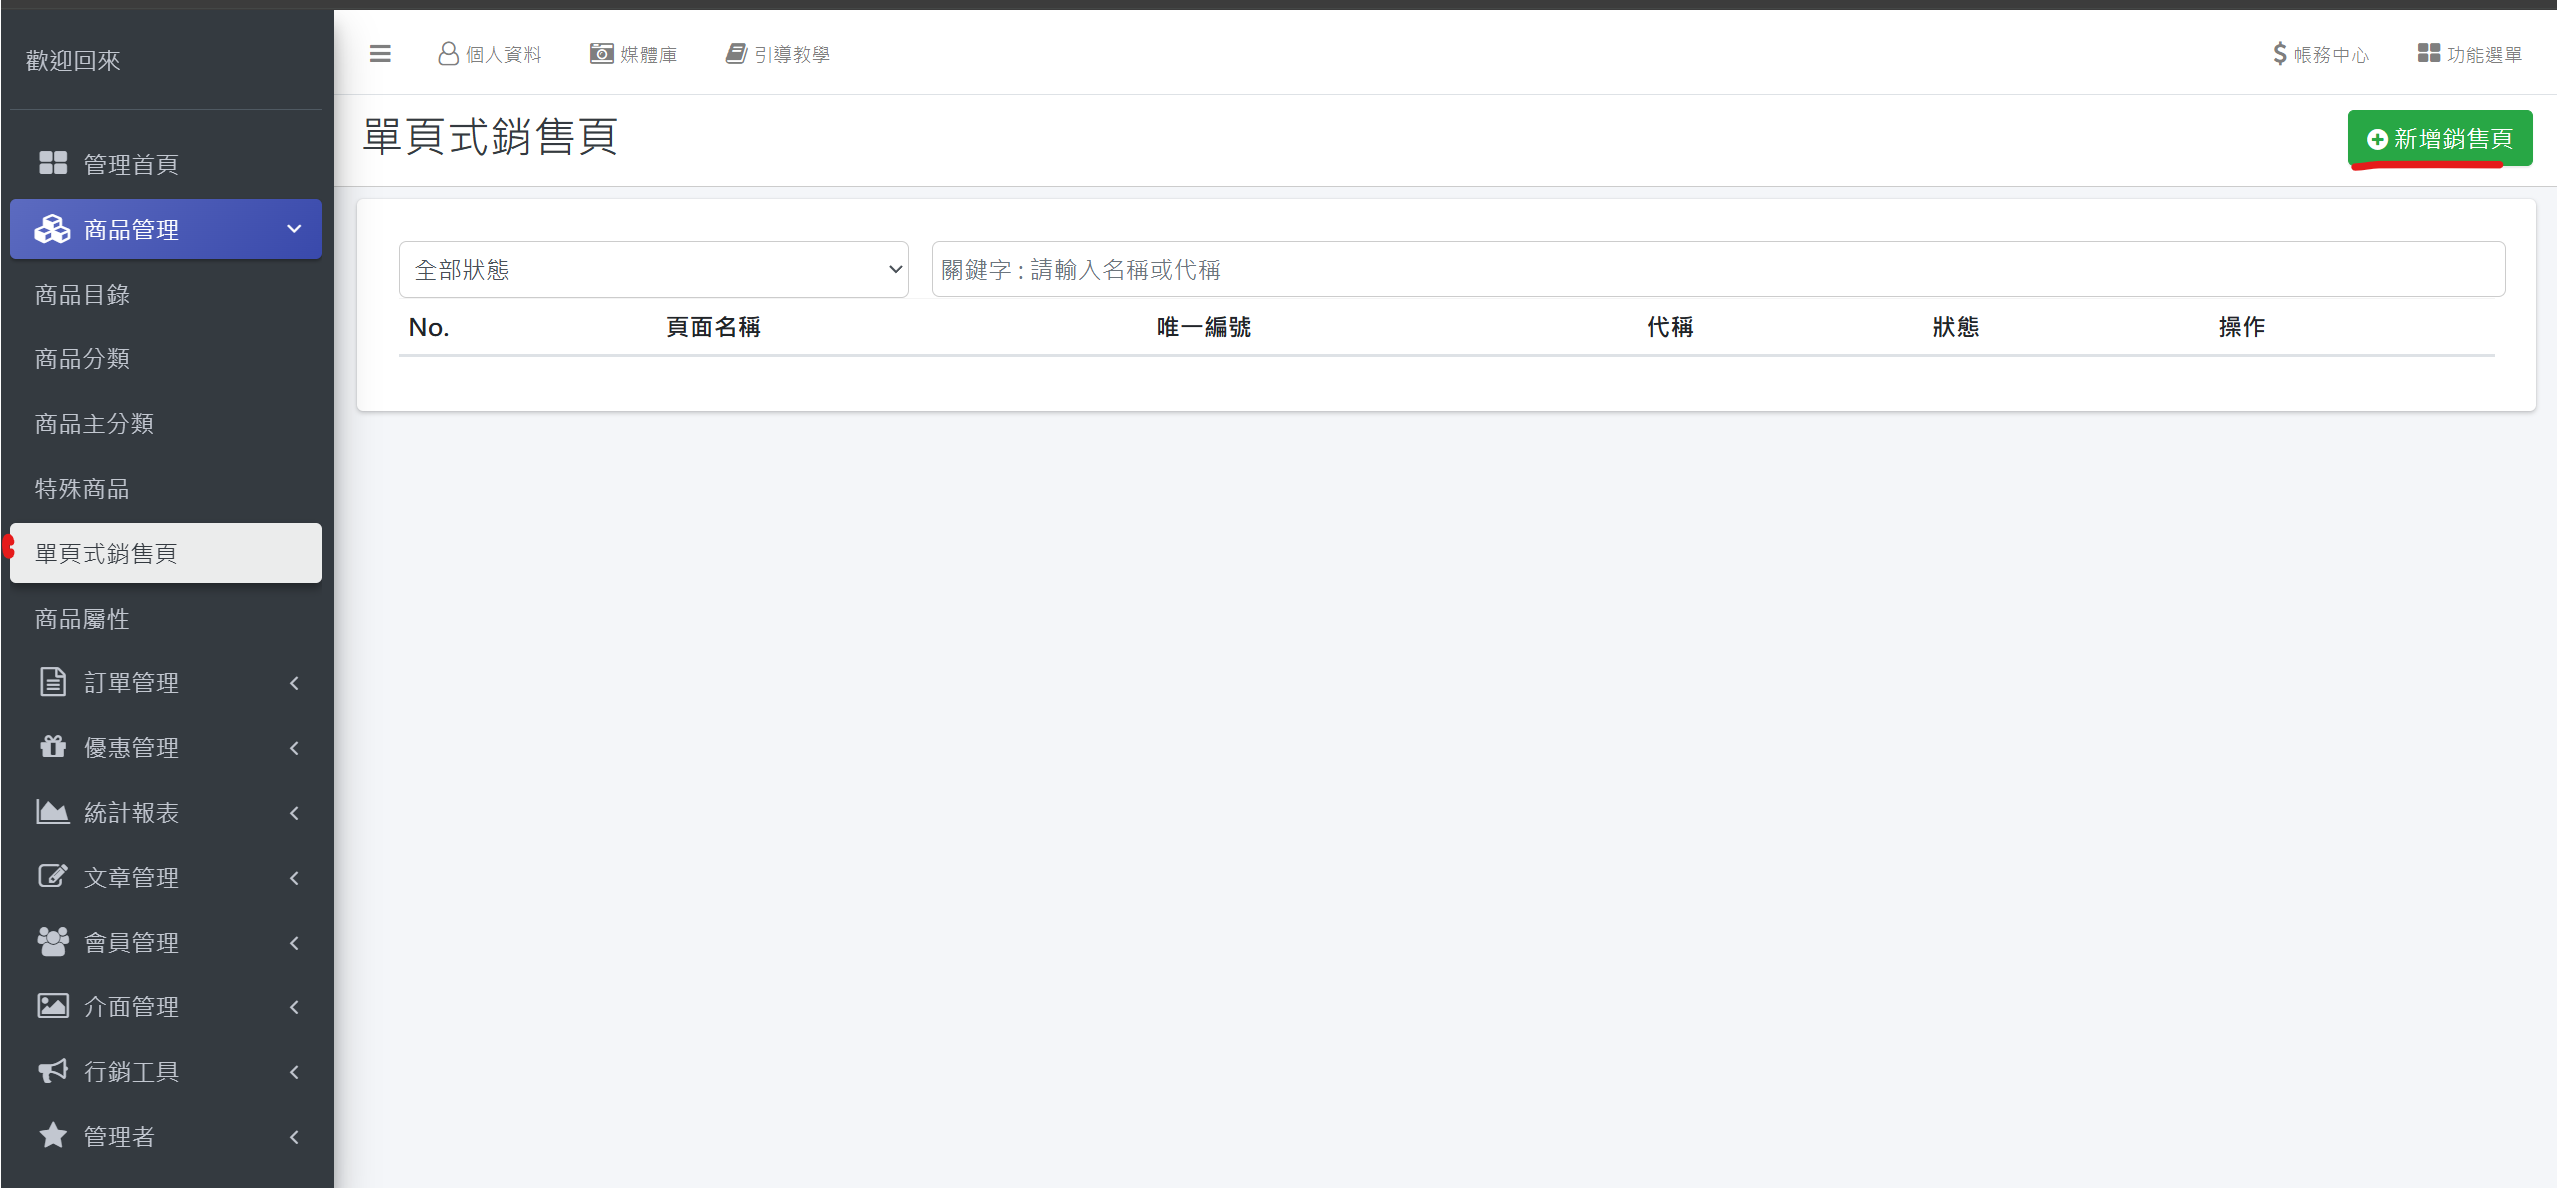Image resolution: width=2557 pixels, height=1188 pixels.
Task: Go to 帳務中心 link text
Action: pos(2332,55)
